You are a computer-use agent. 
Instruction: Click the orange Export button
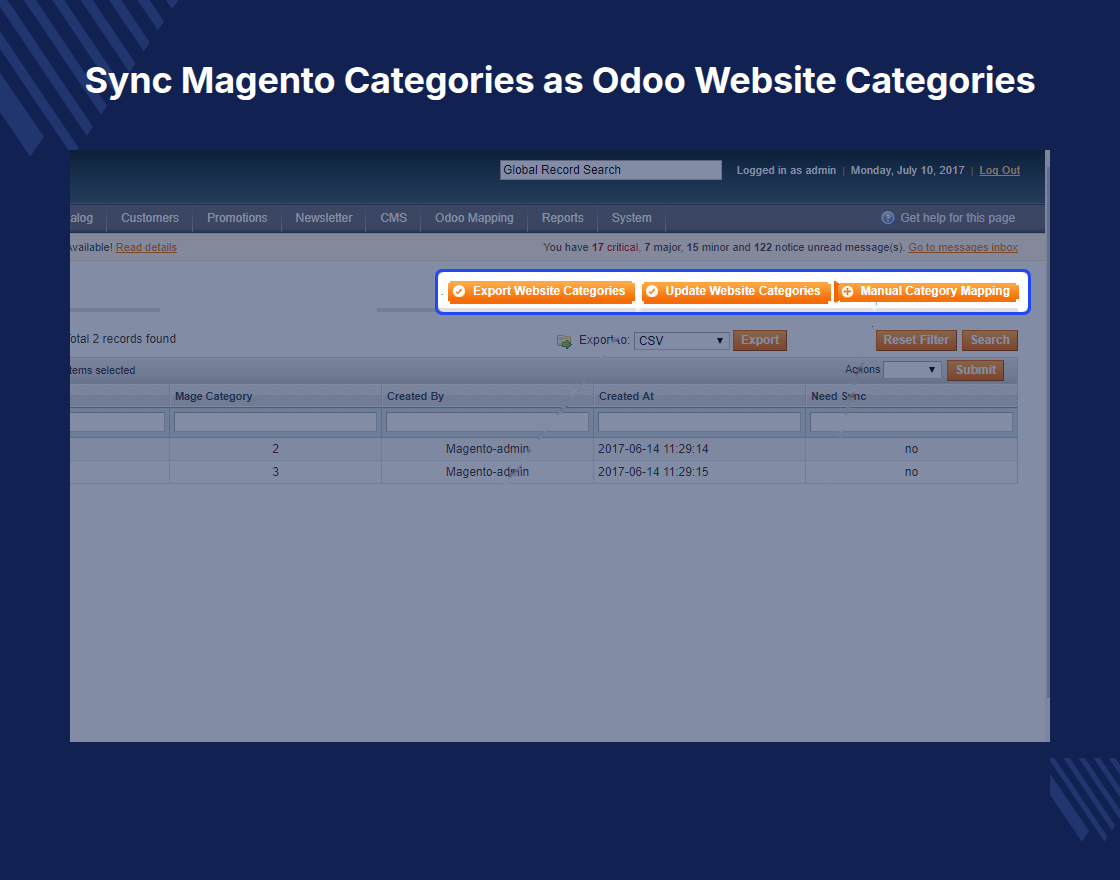coord(759,340)
